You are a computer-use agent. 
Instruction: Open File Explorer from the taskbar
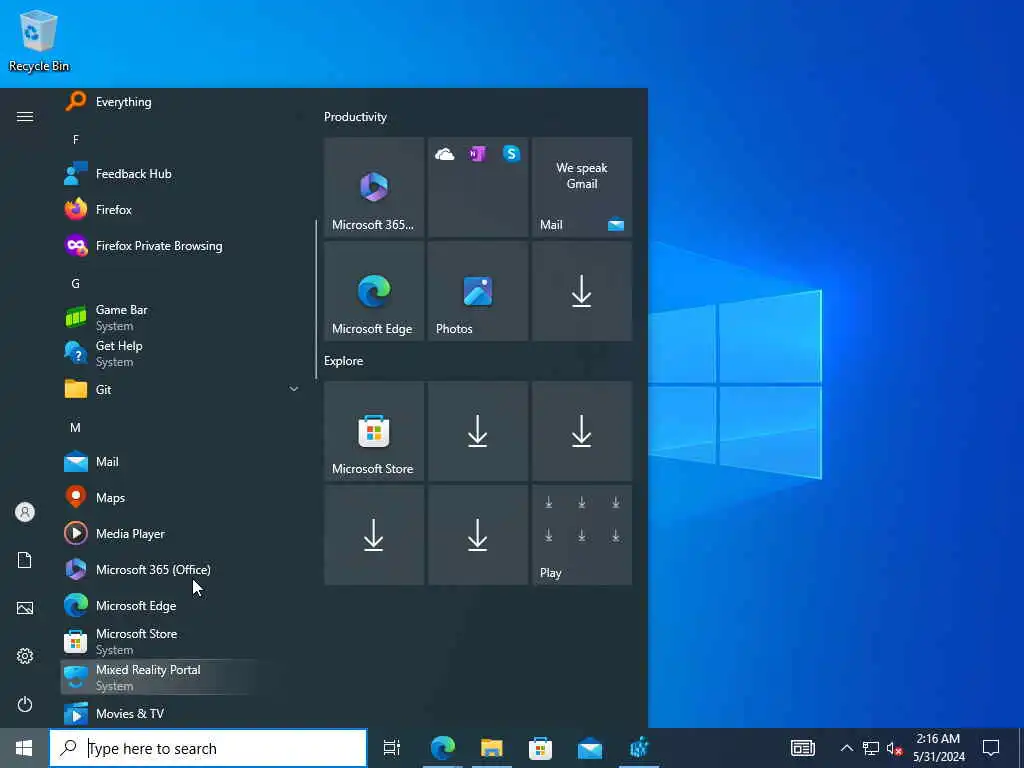492,748
